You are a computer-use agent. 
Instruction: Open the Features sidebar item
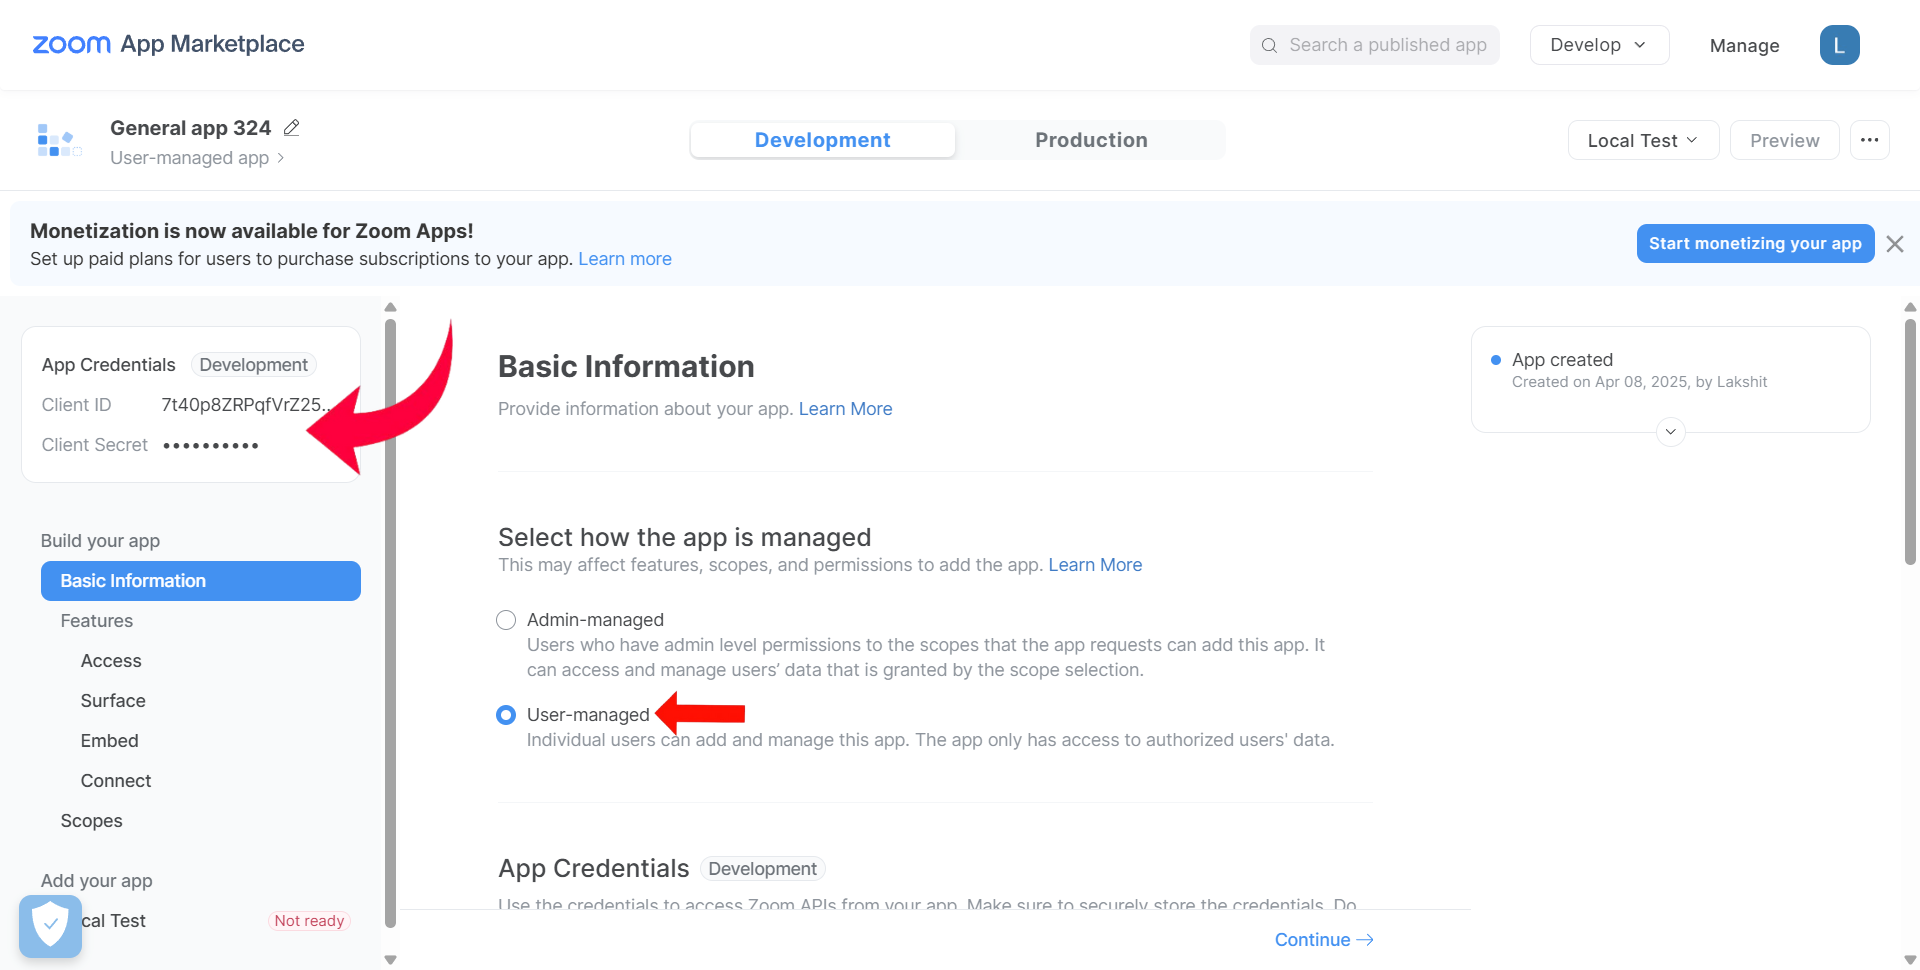click(97, 621)
